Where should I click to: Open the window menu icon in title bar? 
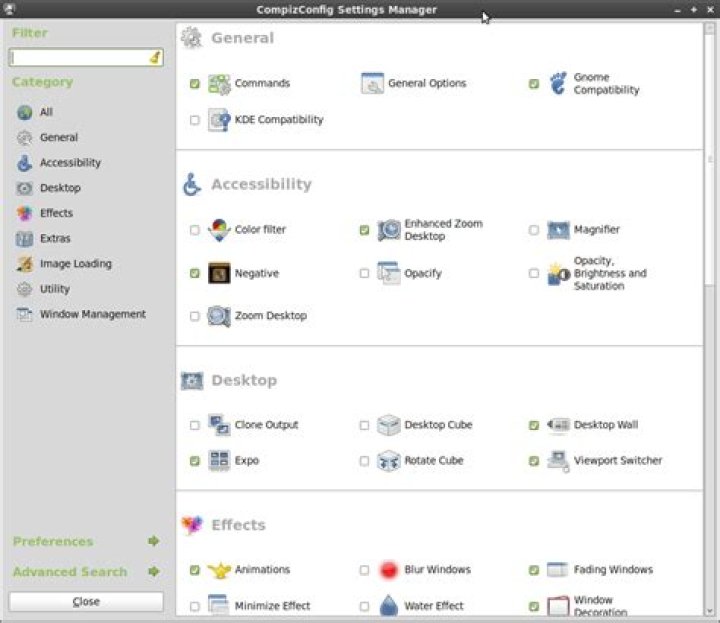[9, 9]
